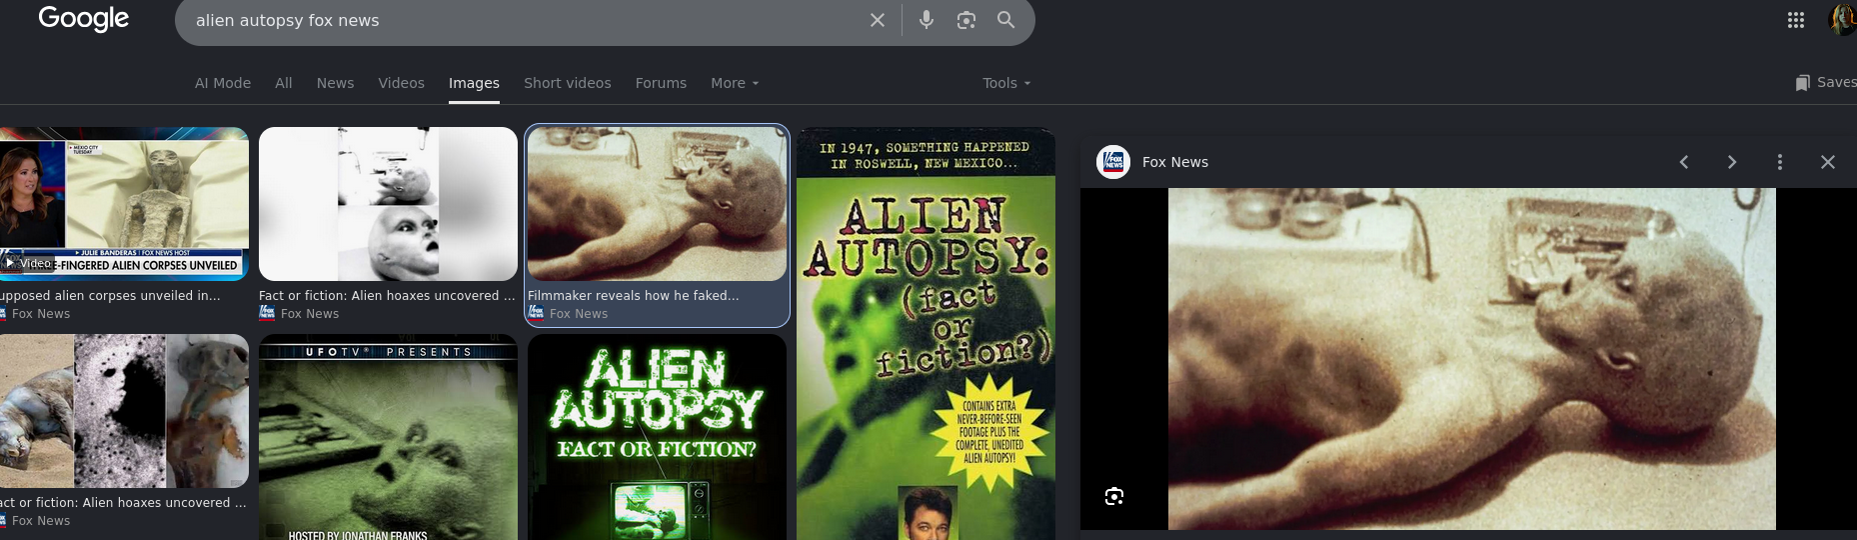The image size is (1857, 540).
Task: Open the Google account avatar
Action: point(1843,20)
